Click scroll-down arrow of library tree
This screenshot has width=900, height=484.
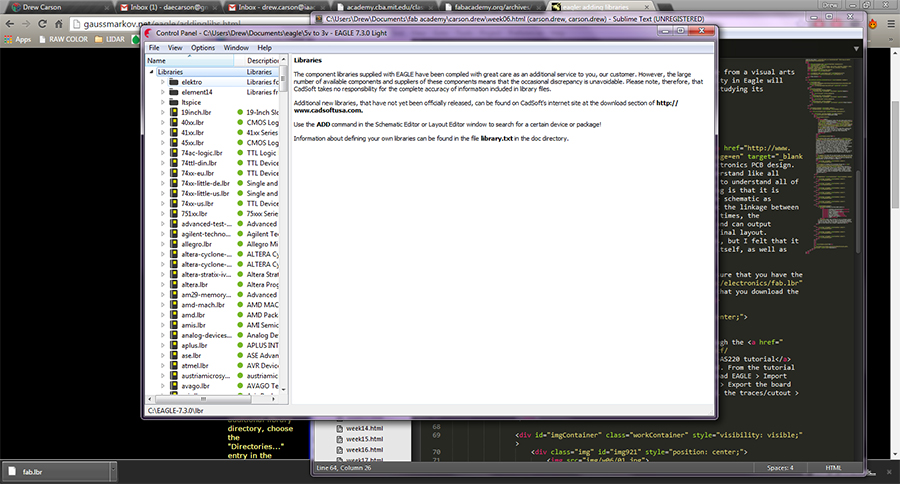click(x=284, y=389)
